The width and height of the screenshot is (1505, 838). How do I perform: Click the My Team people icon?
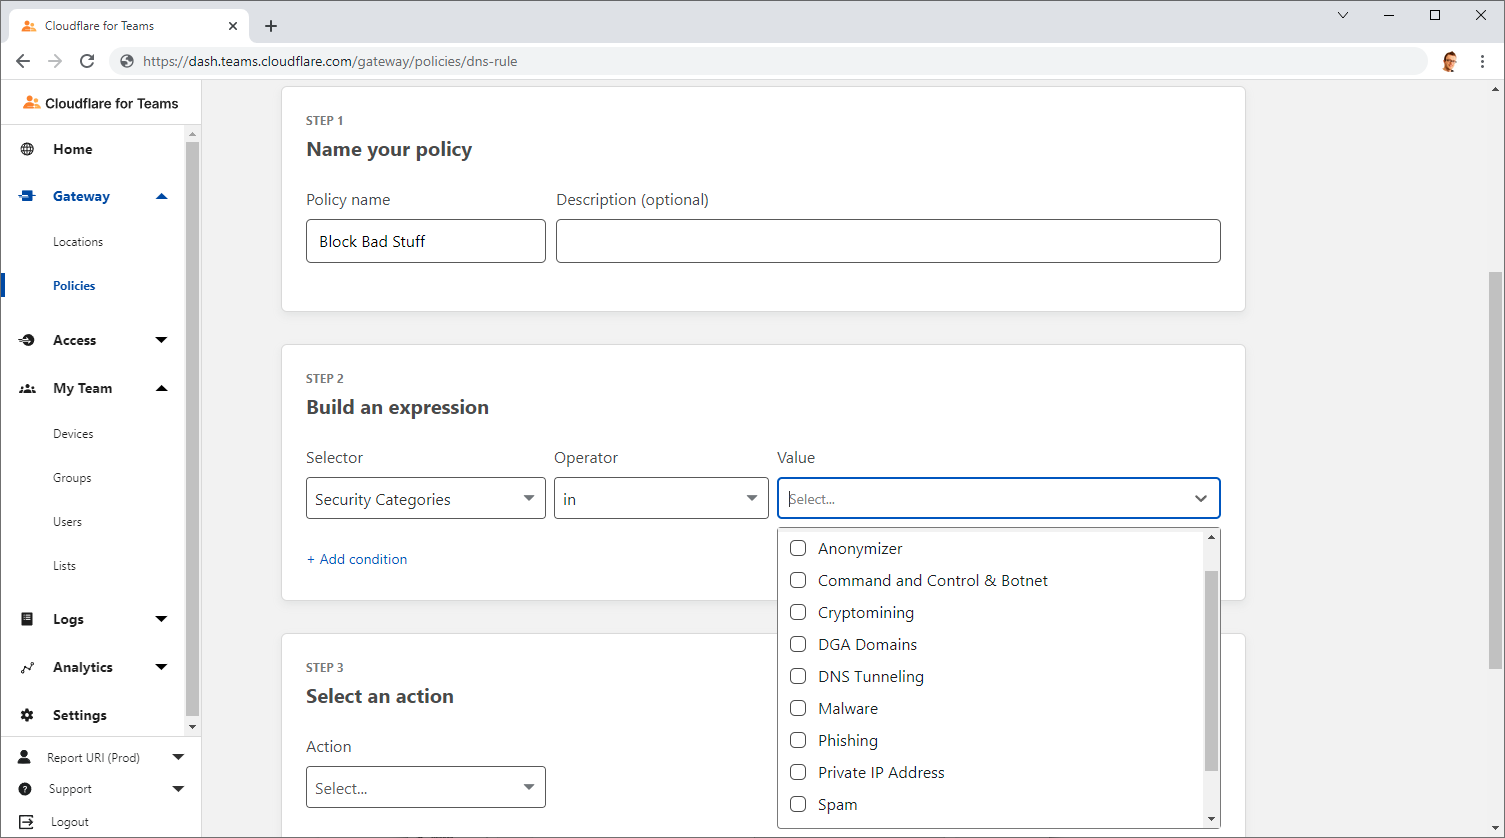[x=27, y=389]
